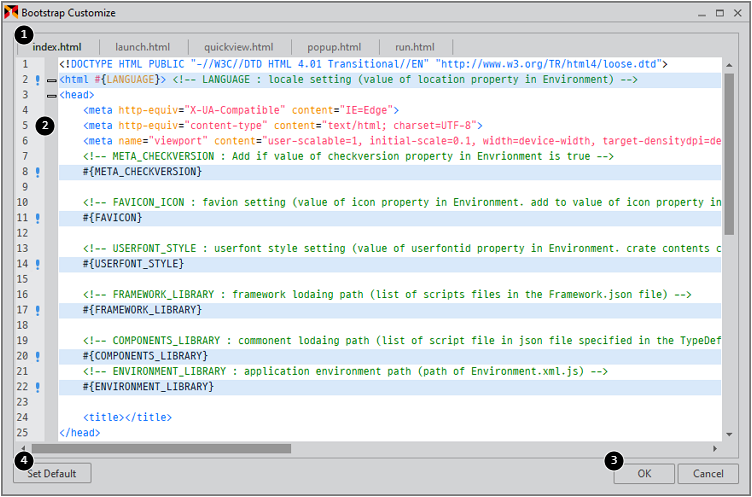Collapse the html tag fold on line 2
Image resolution: width=752 pixels, height=497 pixels.
(x=51, y=80)
